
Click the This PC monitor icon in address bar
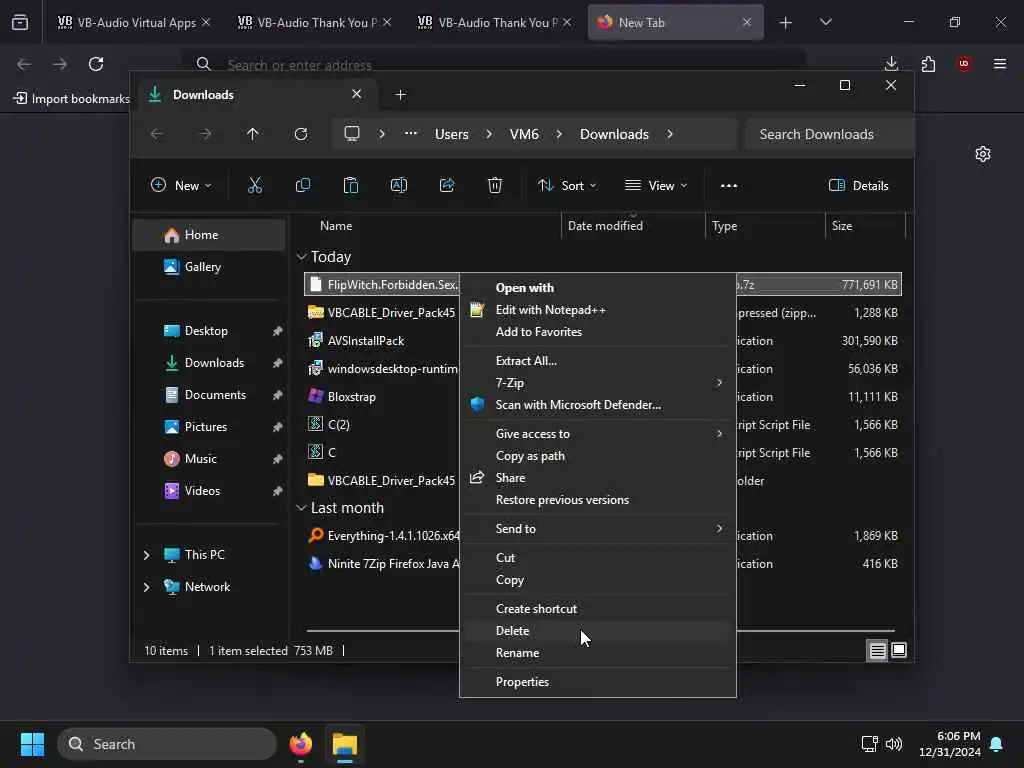[x=352, y=134]
